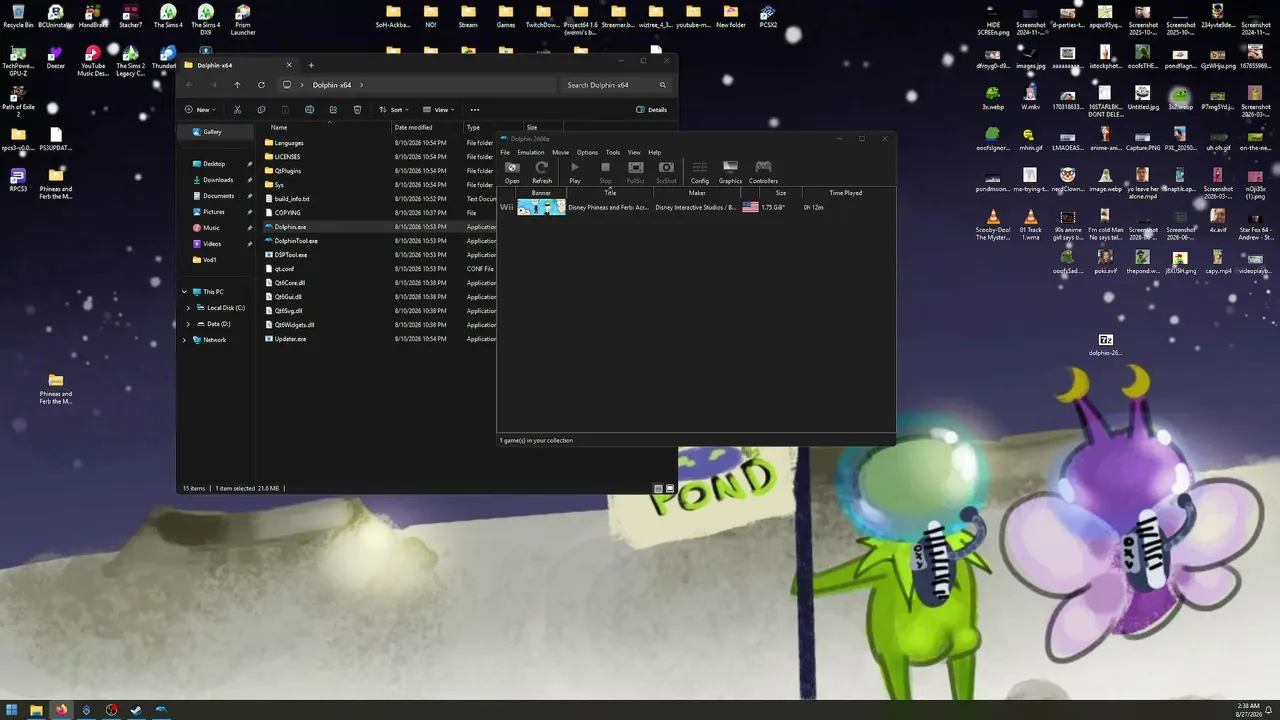
Task: Select the Disney Phineas and Ferb title
Action: pos(608,207)
